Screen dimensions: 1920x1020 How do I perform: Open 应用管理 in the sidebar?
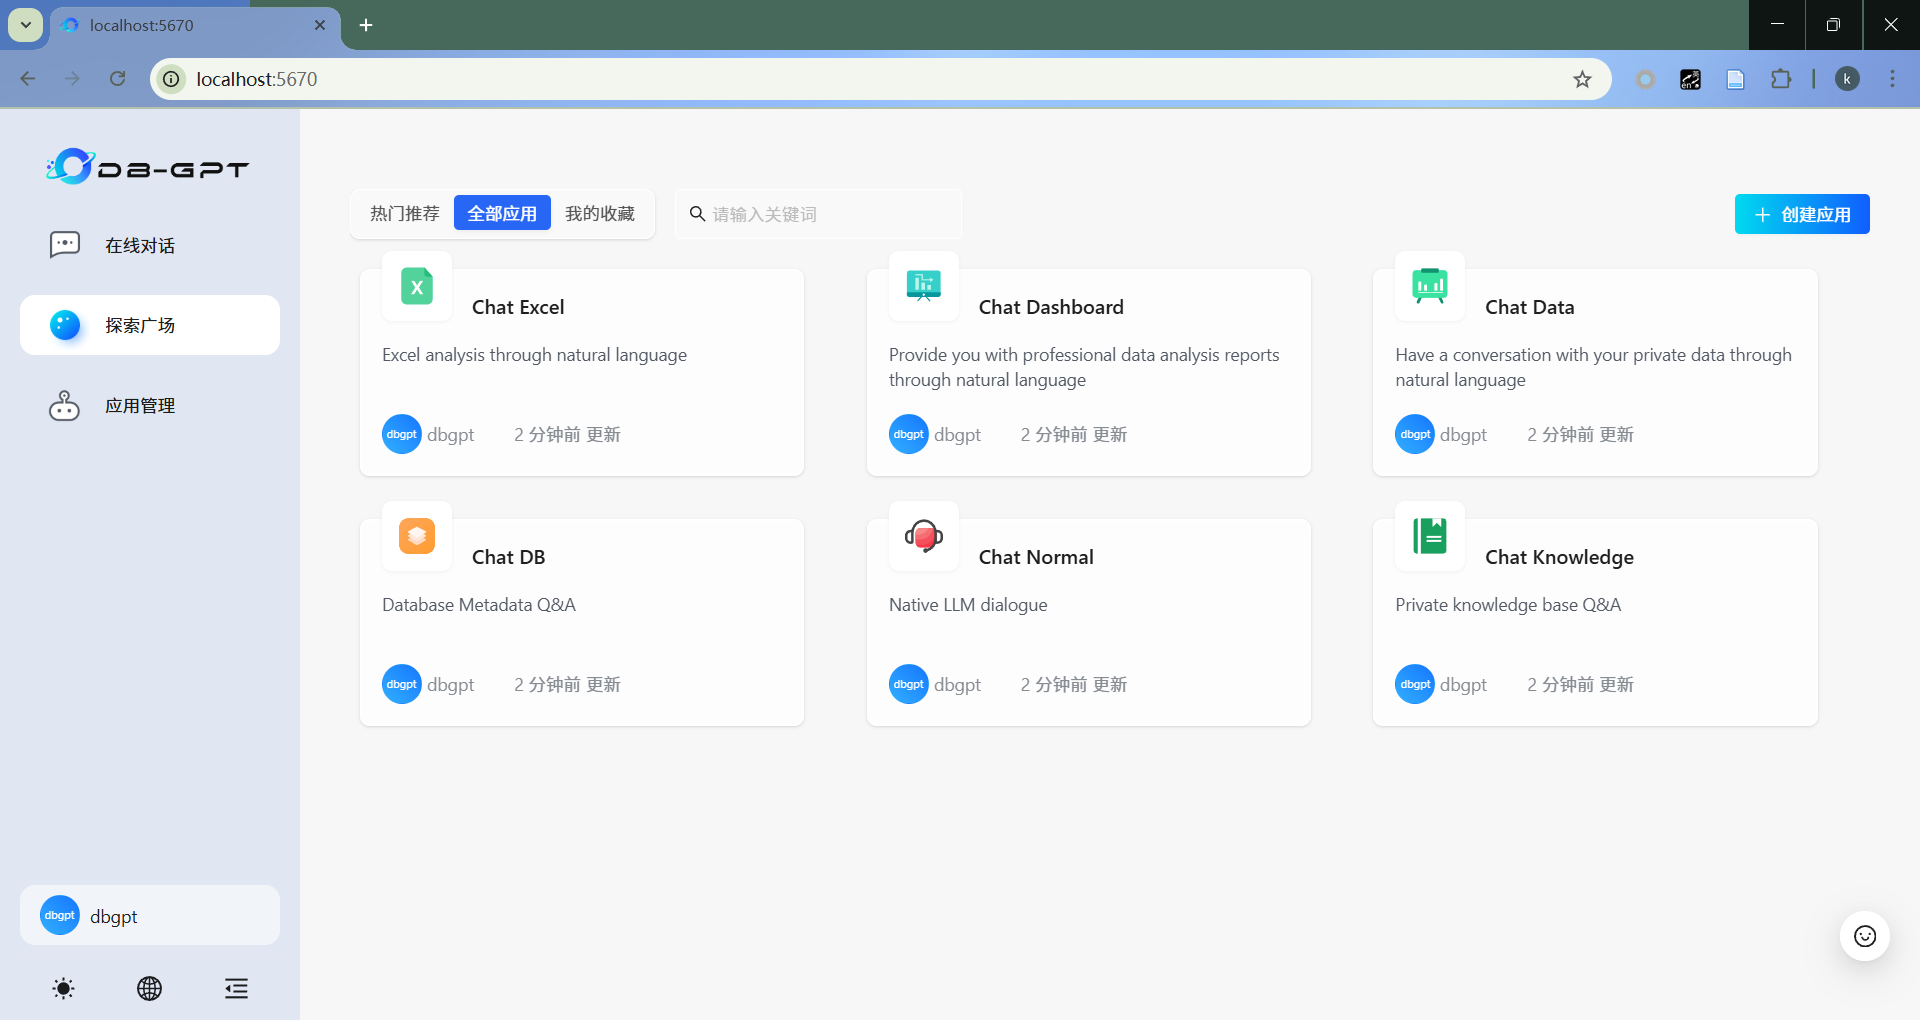click(140, 406)
